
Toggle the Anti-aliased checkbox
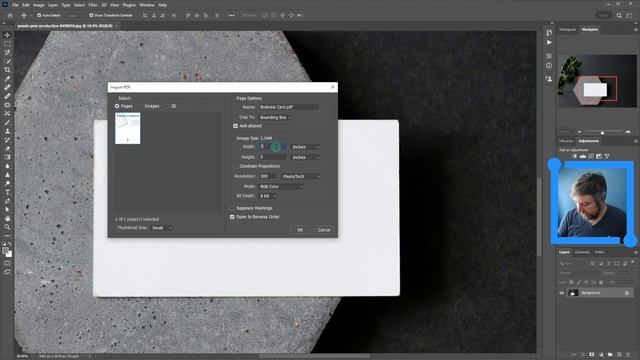click(x=236, y=126)
